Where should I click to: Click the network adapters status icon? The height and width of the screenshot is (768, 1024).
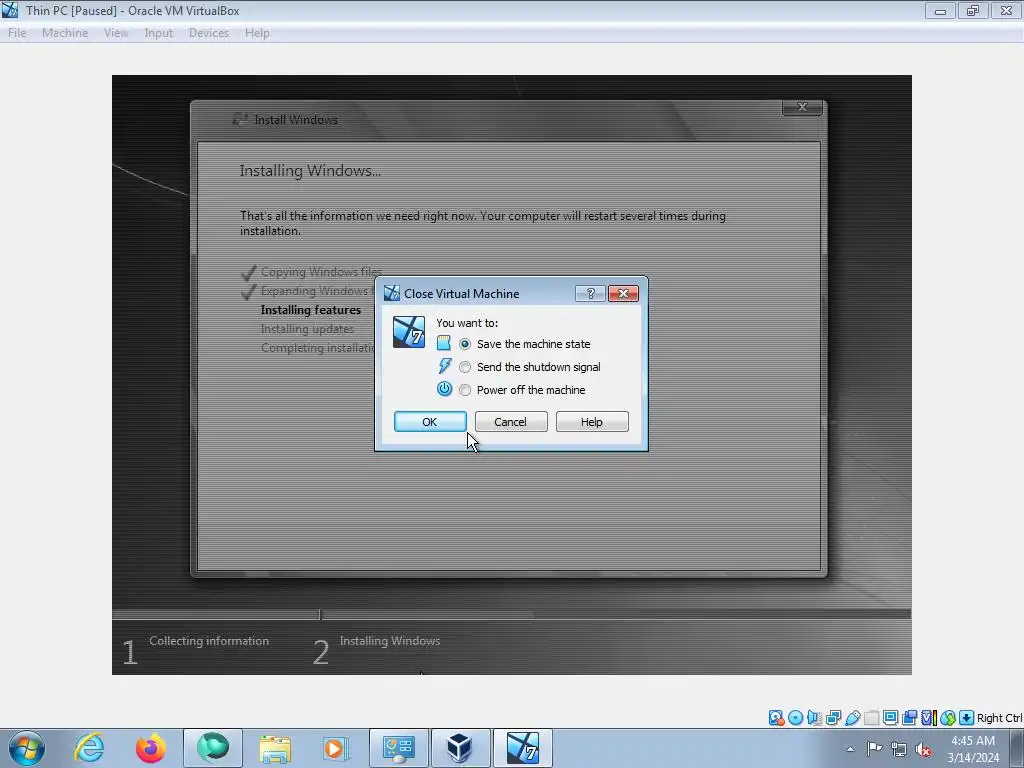click(833, 718)
